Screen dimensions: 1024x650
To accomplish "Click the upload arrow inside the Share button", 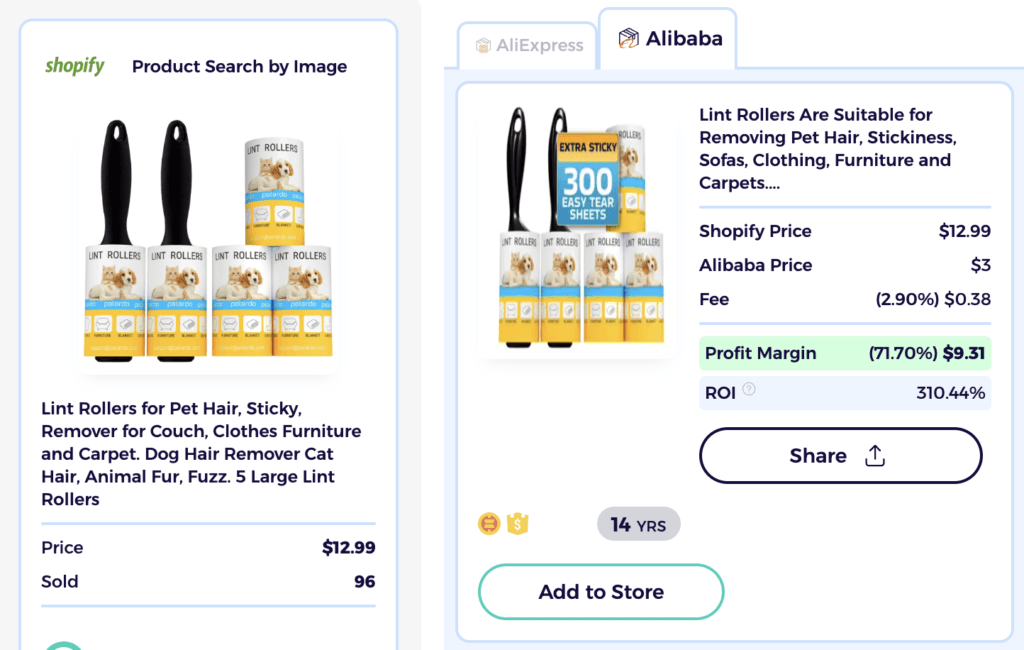I will click(875, 455).
